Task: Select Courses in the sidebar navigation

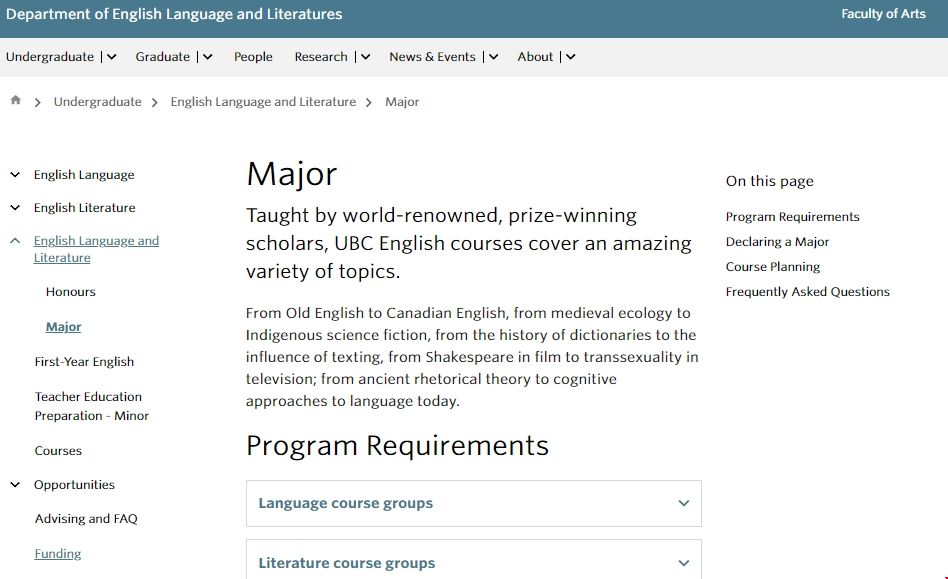Action: pos(58,450)
